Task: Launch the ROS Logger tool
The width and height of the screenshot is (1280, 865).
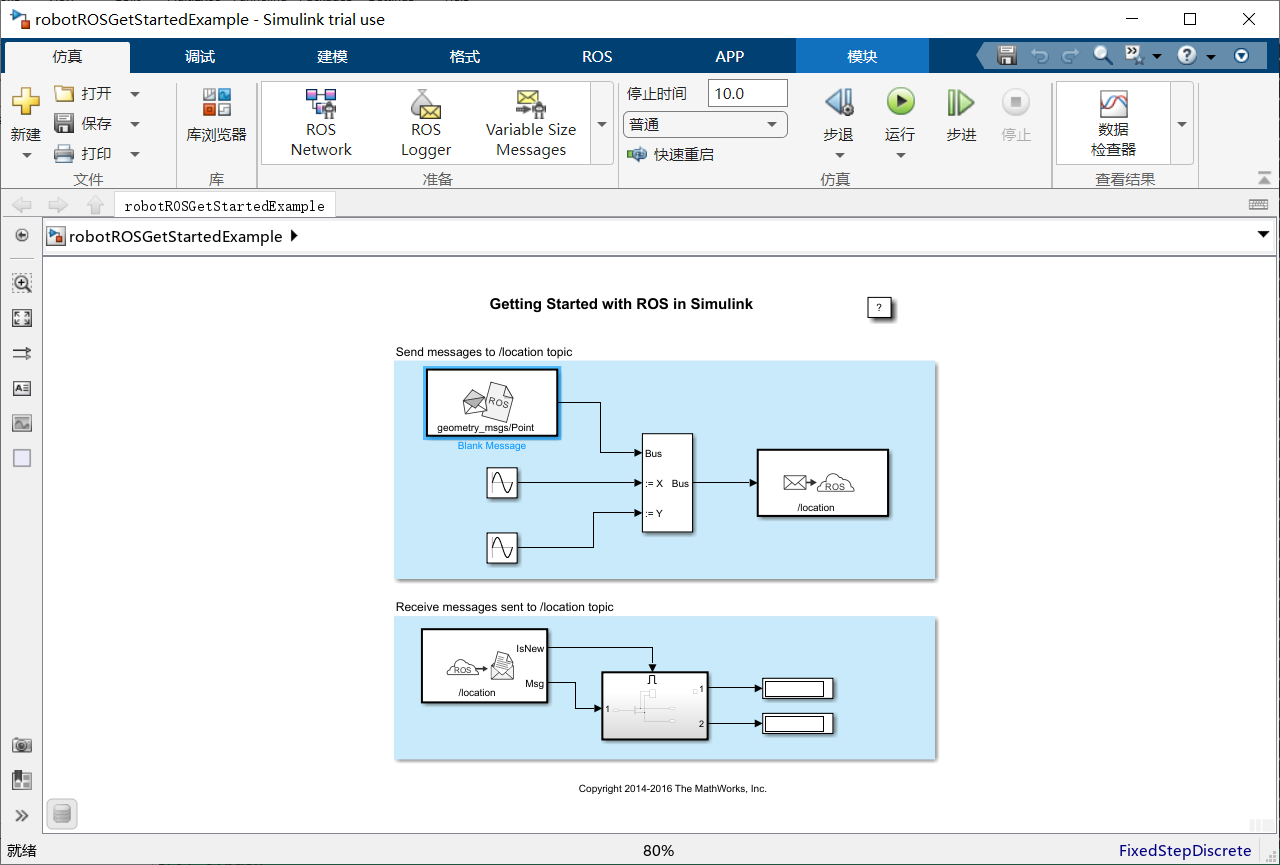Action: tap(426, 123)
